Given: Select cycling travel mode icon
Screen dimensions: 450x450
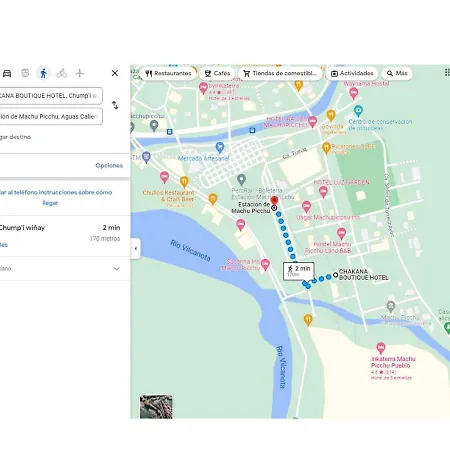Looking at the screenshot, I should click(x=61, y=73).
